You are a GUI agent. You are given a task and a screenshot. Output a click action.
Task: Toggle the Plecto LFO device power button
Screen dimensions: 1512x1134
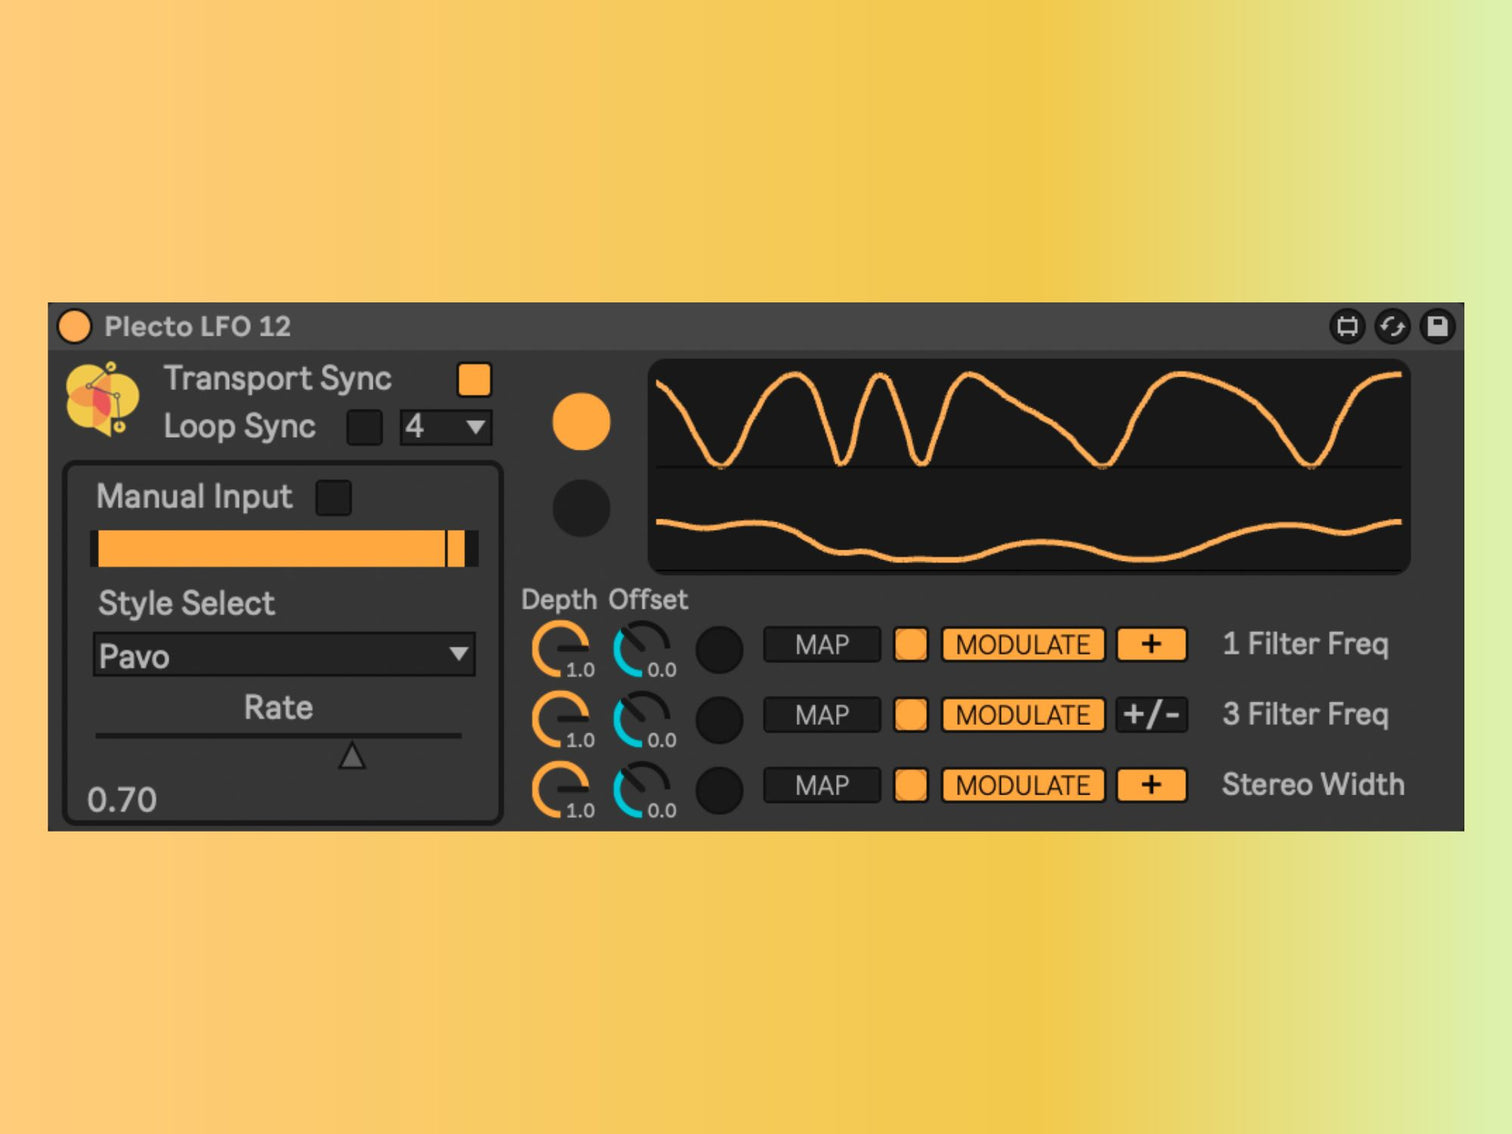coord(75,327)
